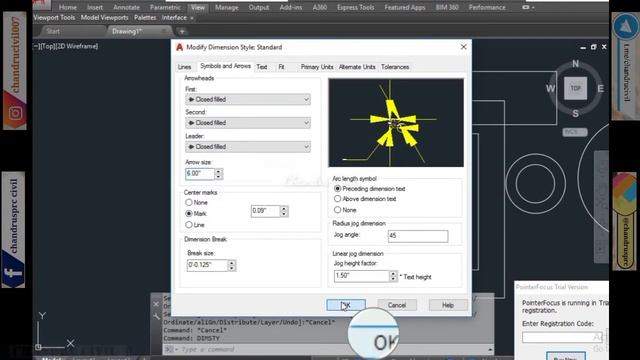Click the command line input field

(327, 349)
